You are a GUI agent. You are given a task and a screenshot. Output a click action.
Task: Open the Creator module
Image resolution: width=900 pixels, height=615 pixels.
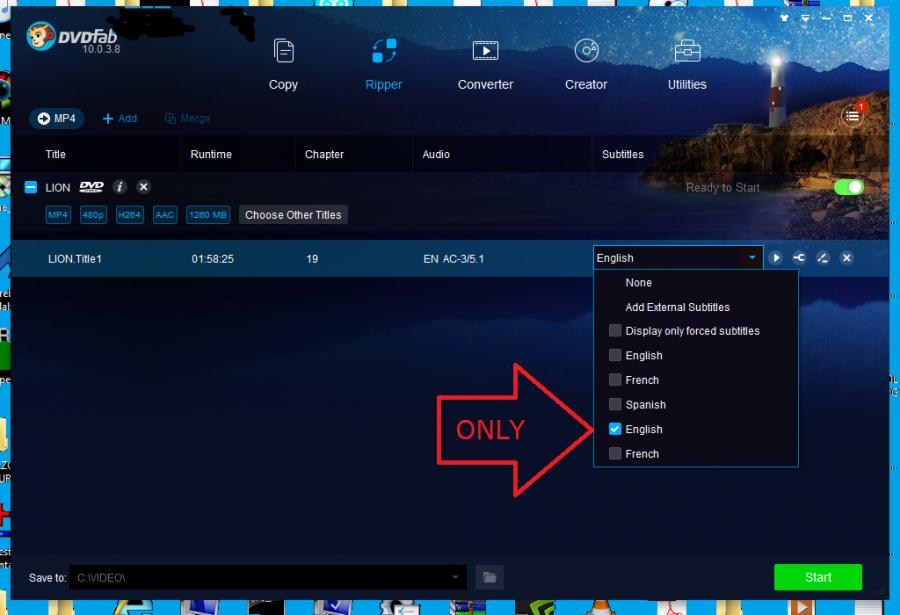[585, 64]
